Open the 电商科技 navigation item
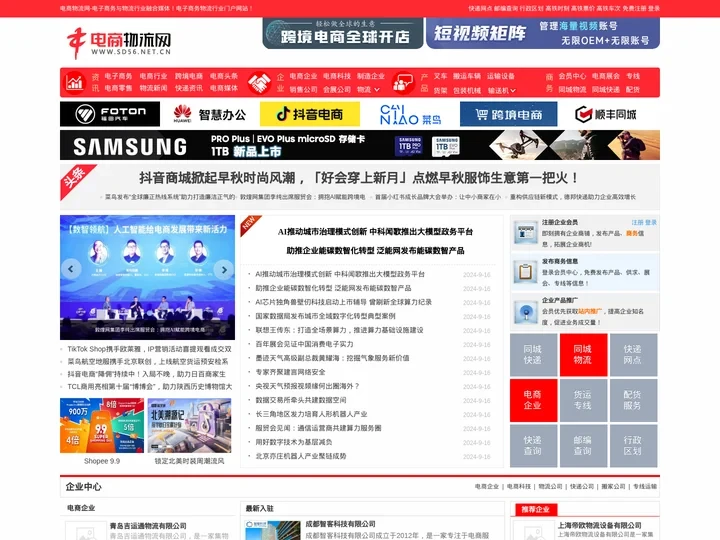 pos(337,76)
